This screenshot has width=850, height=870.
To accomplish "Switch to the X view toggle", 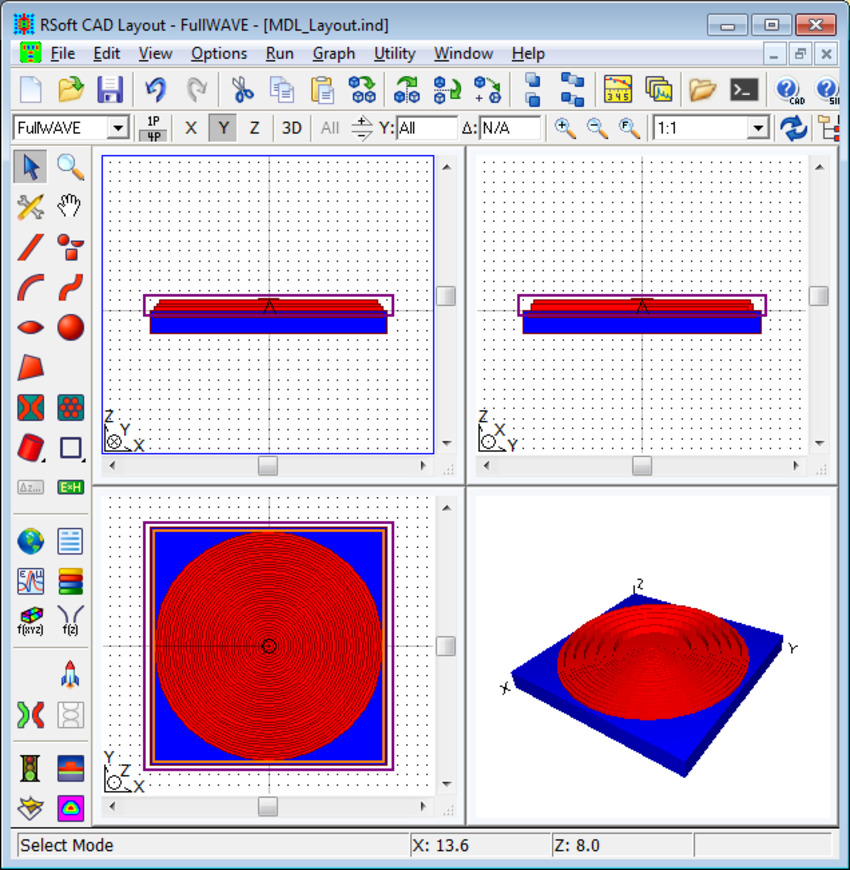I will click(190, 128).
